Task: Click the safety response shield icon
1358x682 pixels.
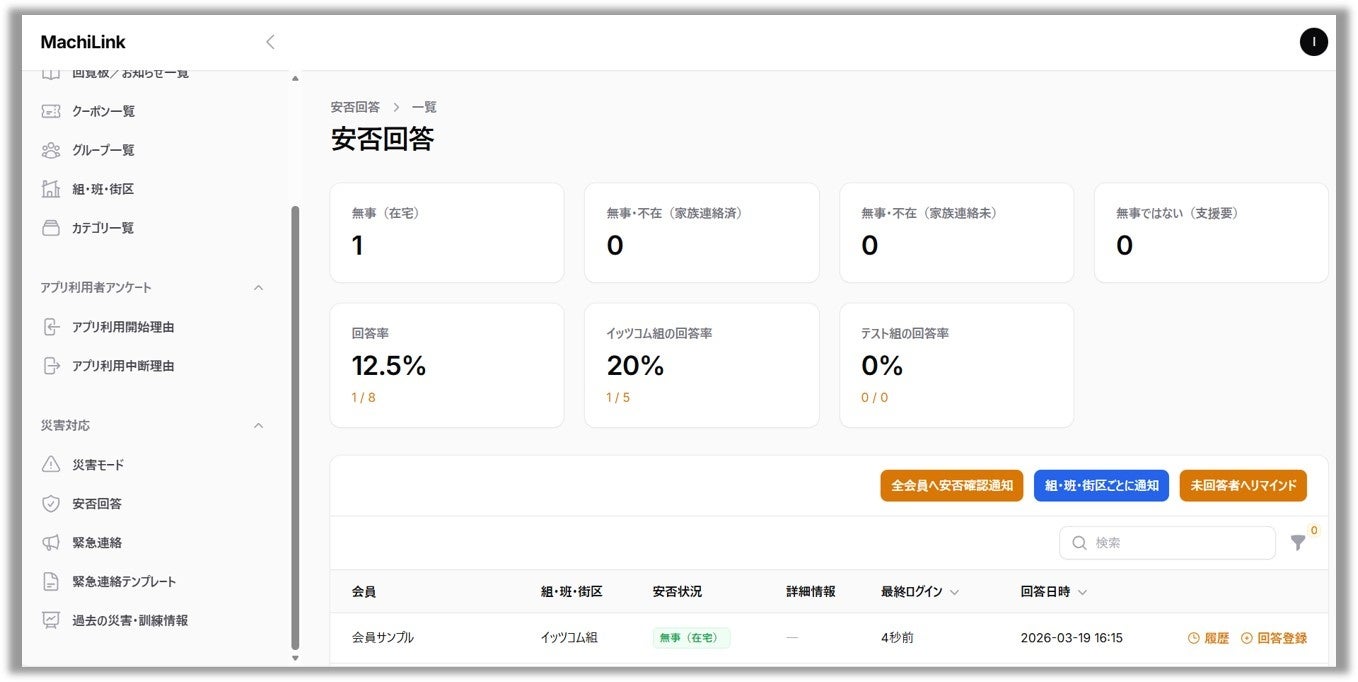Action: pyautogui.click(x=51, y=504)
